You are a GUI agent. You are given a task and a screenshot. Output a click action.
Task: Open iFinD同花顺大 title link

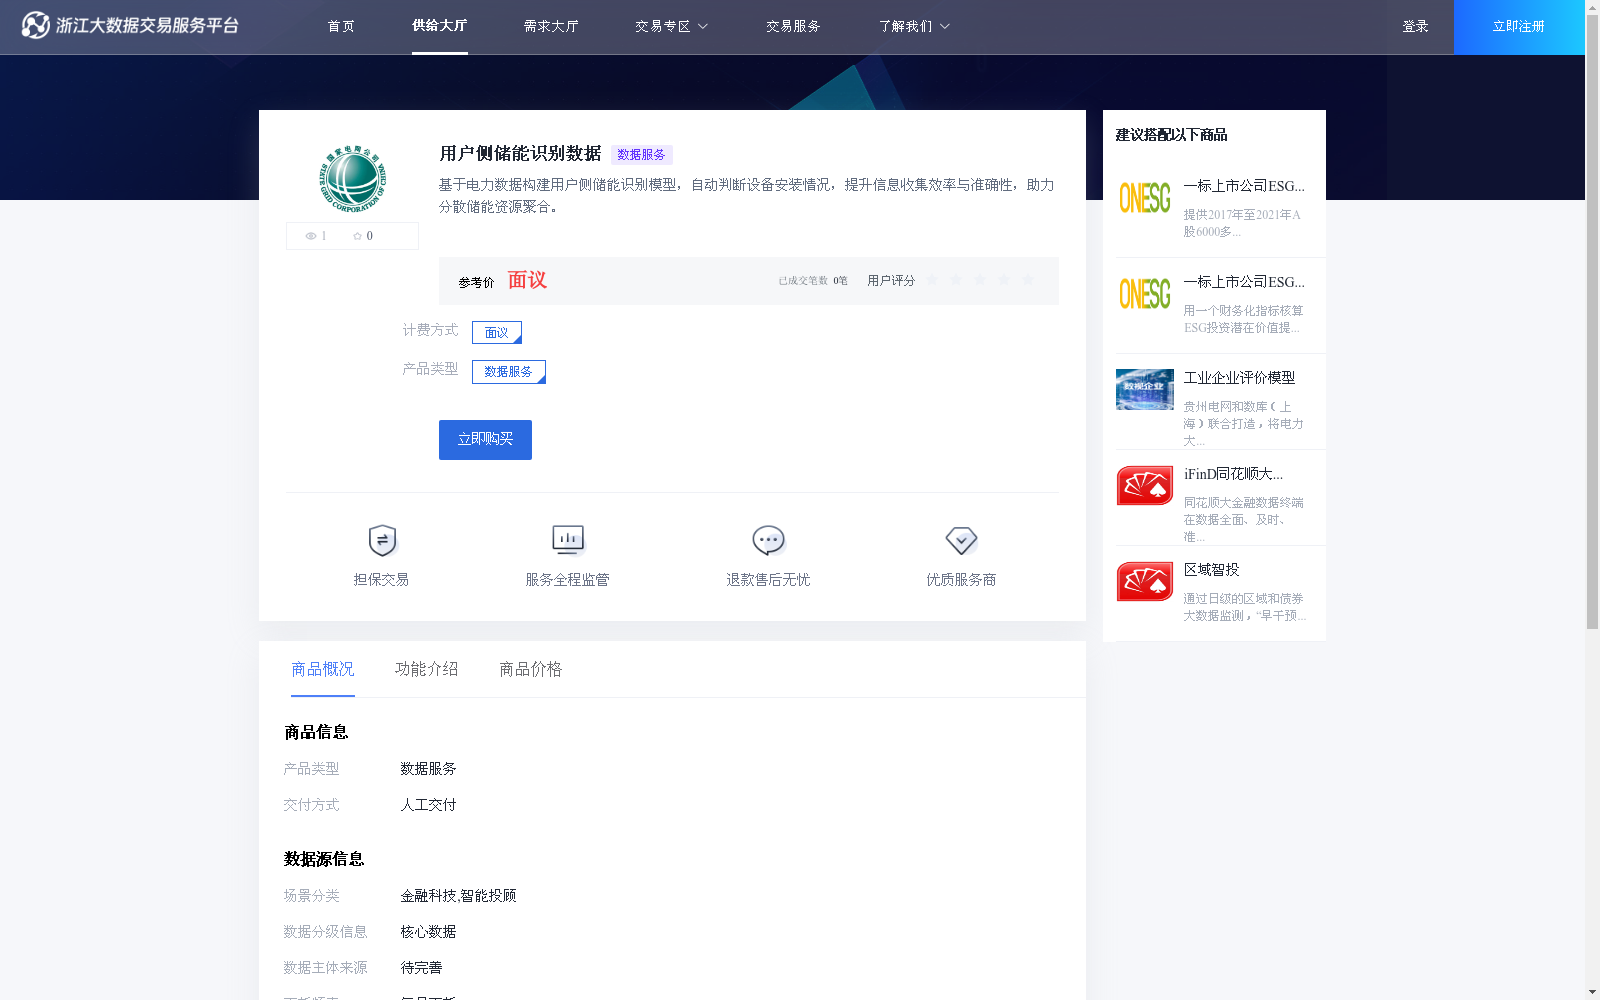point(1234,474)
